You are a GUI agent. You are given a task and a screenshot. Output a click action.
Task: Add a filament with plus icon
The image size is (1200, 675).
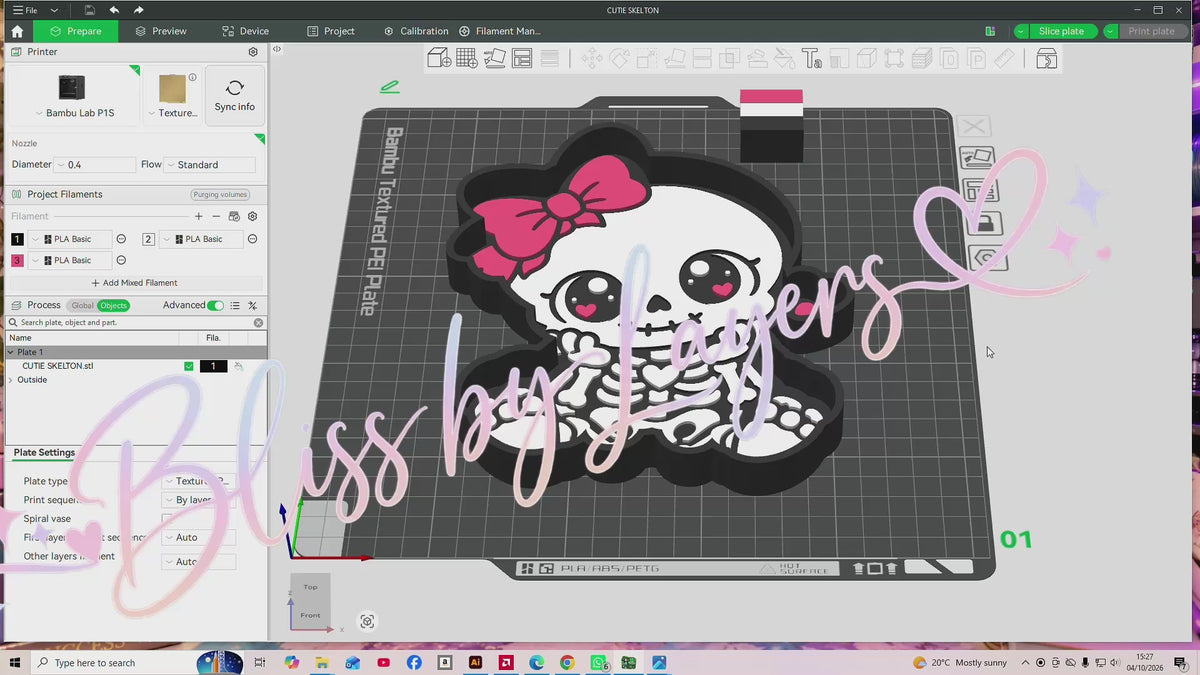[198, 216]
